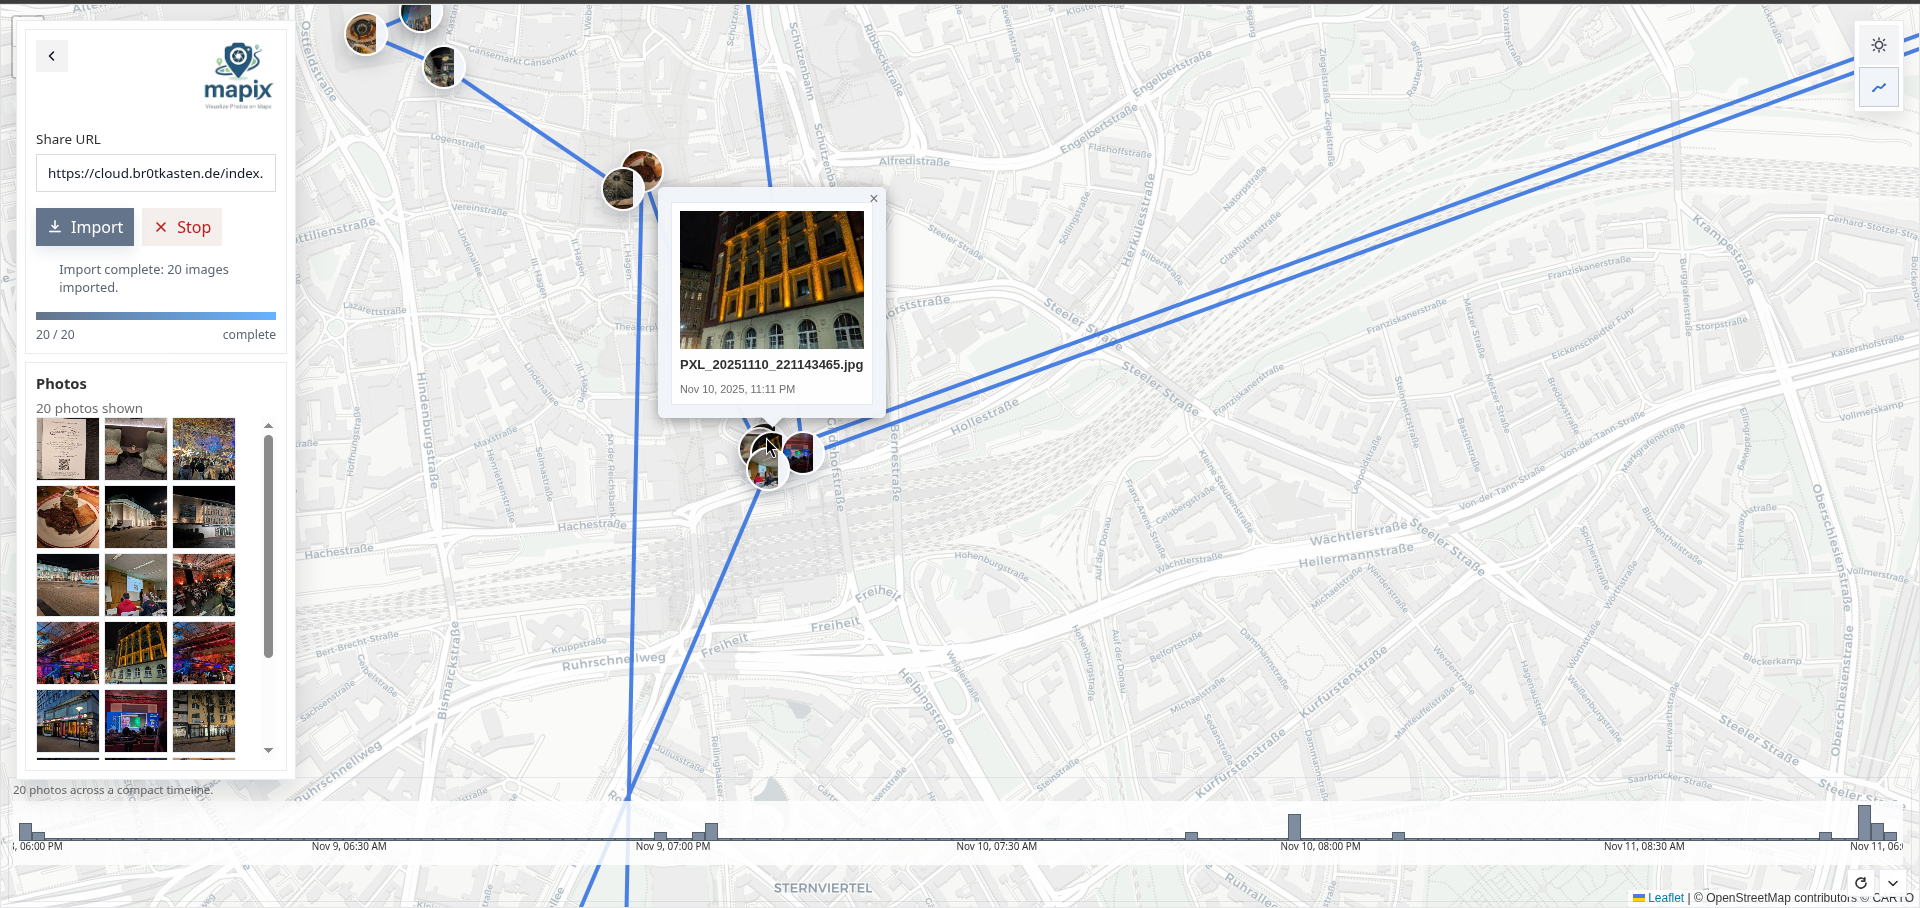Open the yellow-lit building thumbnail in the photo list
The image size is (1920, 908).
136,653
